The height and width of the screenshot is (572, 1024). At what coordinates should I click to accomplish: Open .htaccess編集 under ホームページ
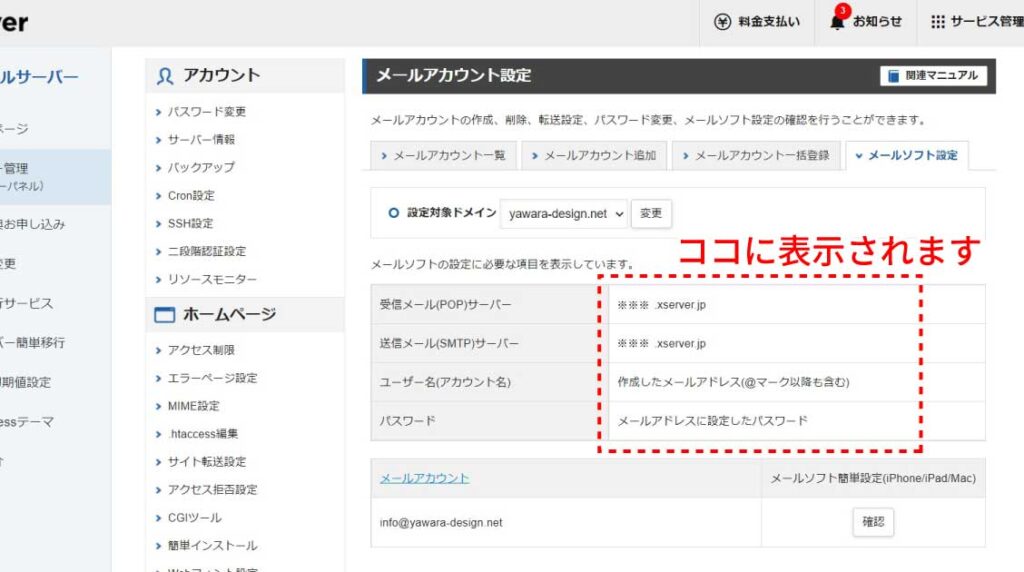tap(202, 434)
